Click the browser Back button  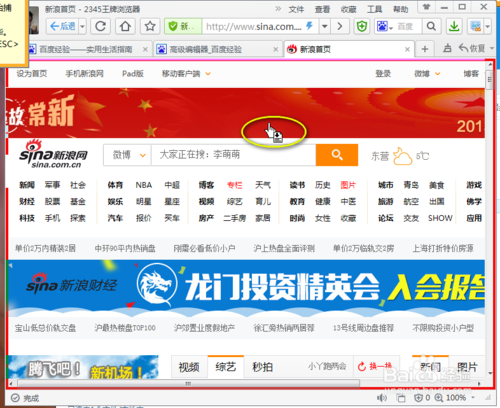[62, 26]
